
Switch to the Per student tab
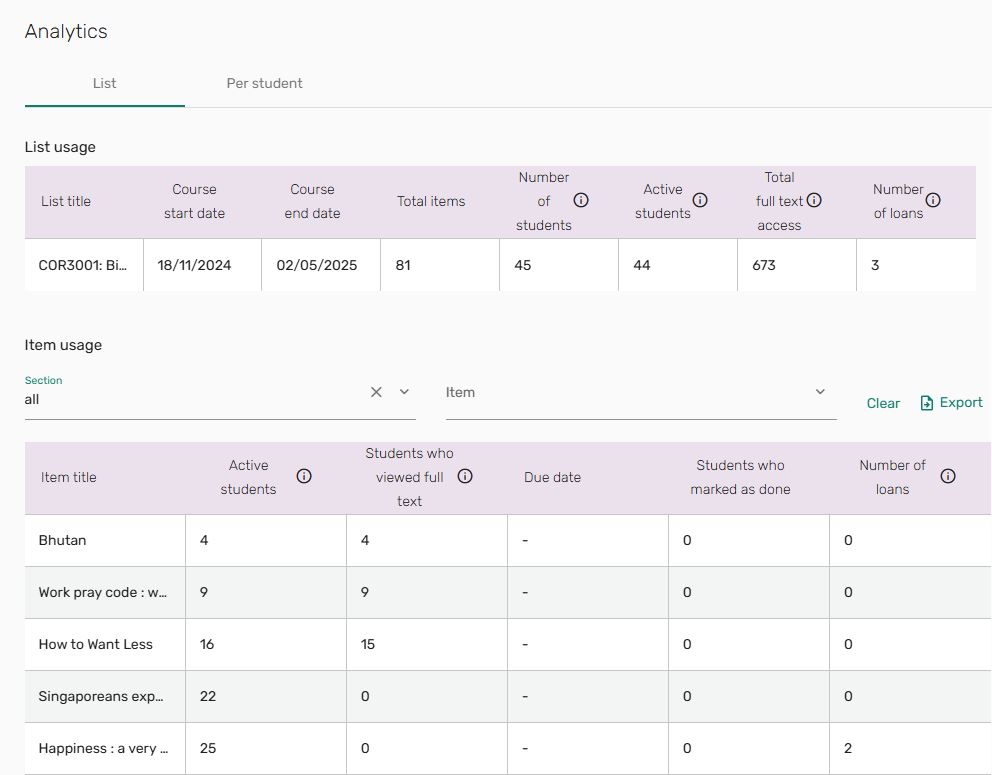(x=264, y=83)
